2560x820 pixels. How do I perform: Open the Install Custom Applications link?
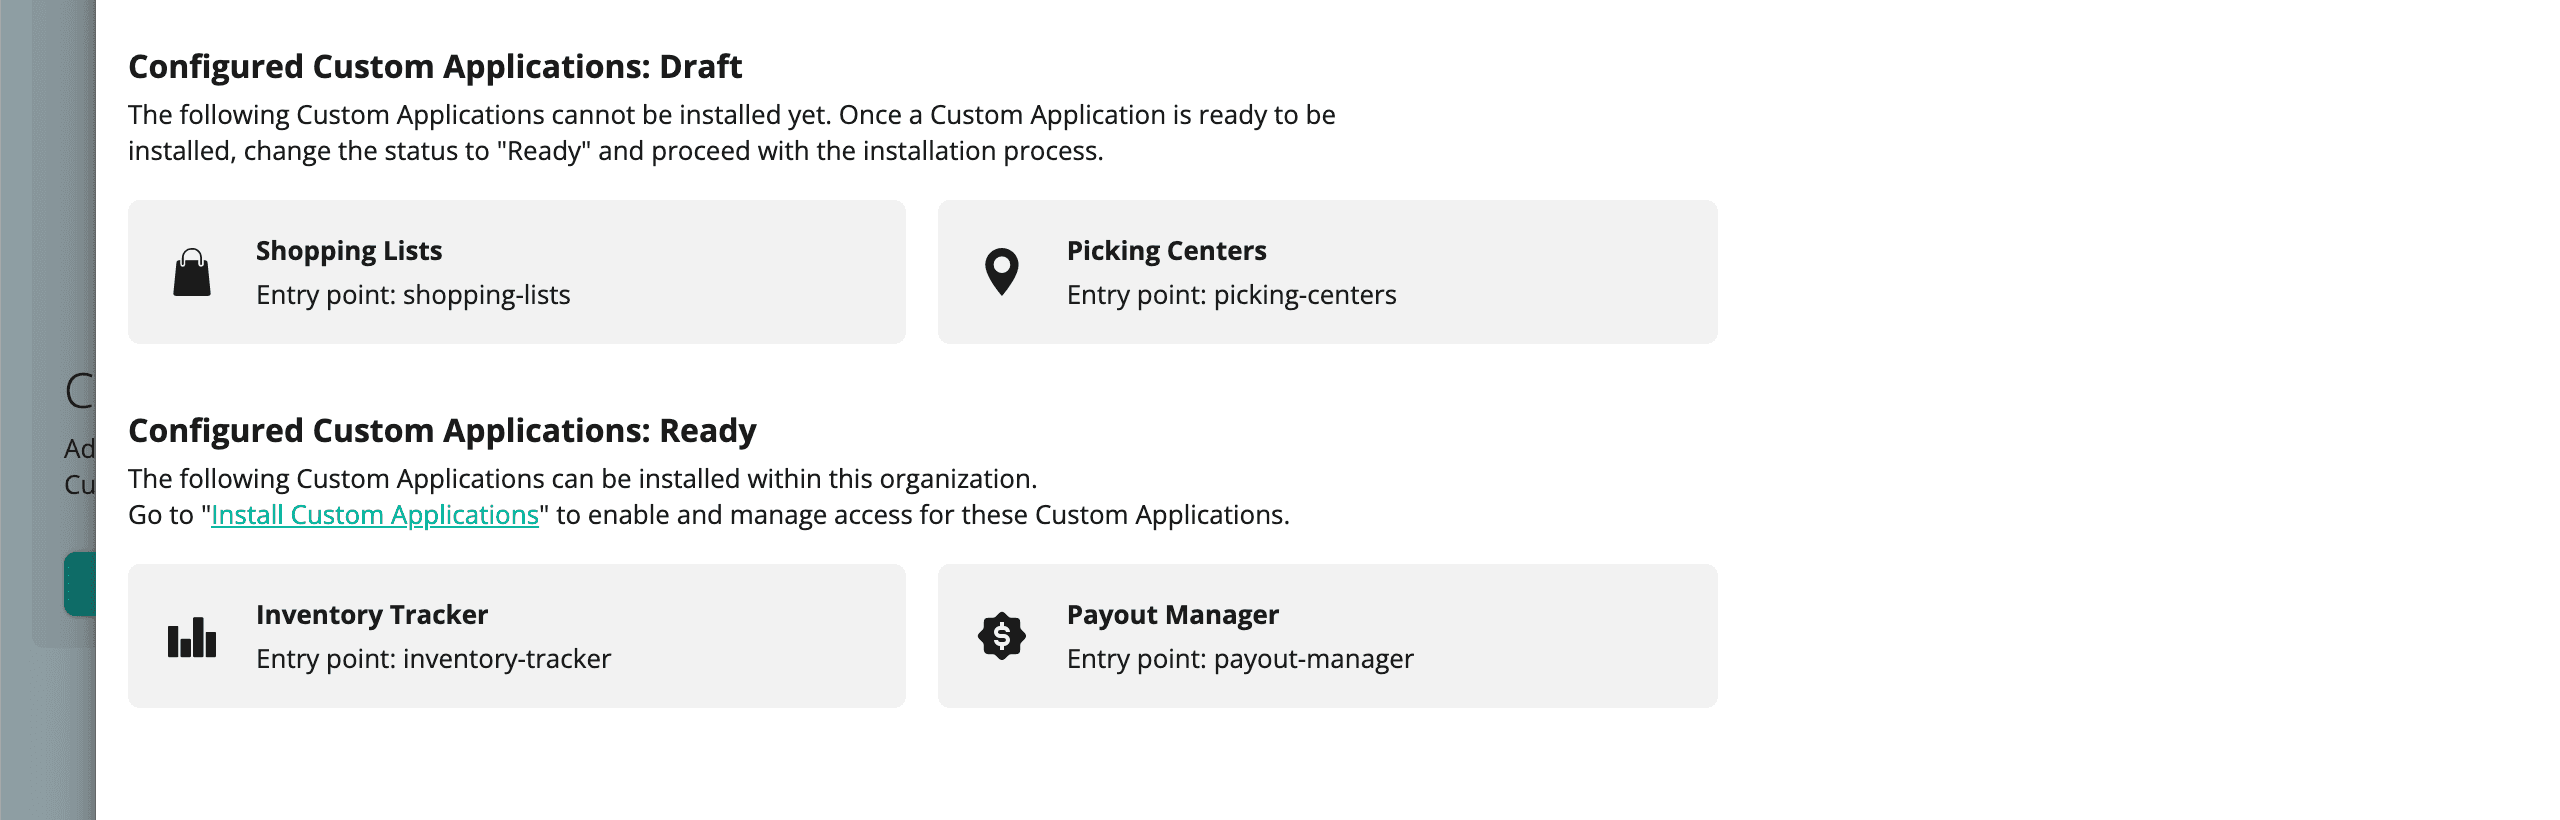point(375,515)
